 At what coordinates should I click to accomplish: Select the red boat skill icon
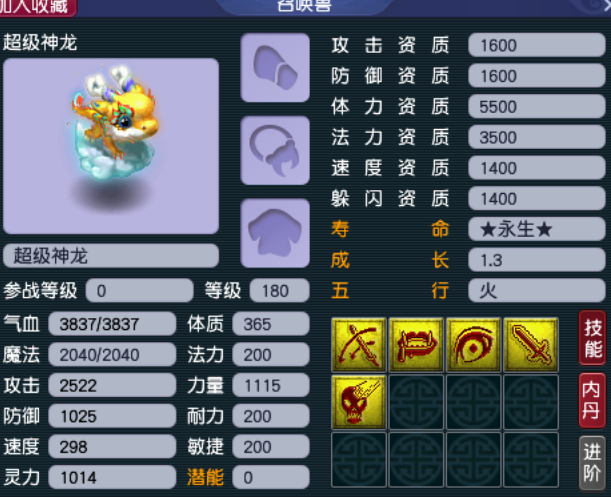point(416,345)
